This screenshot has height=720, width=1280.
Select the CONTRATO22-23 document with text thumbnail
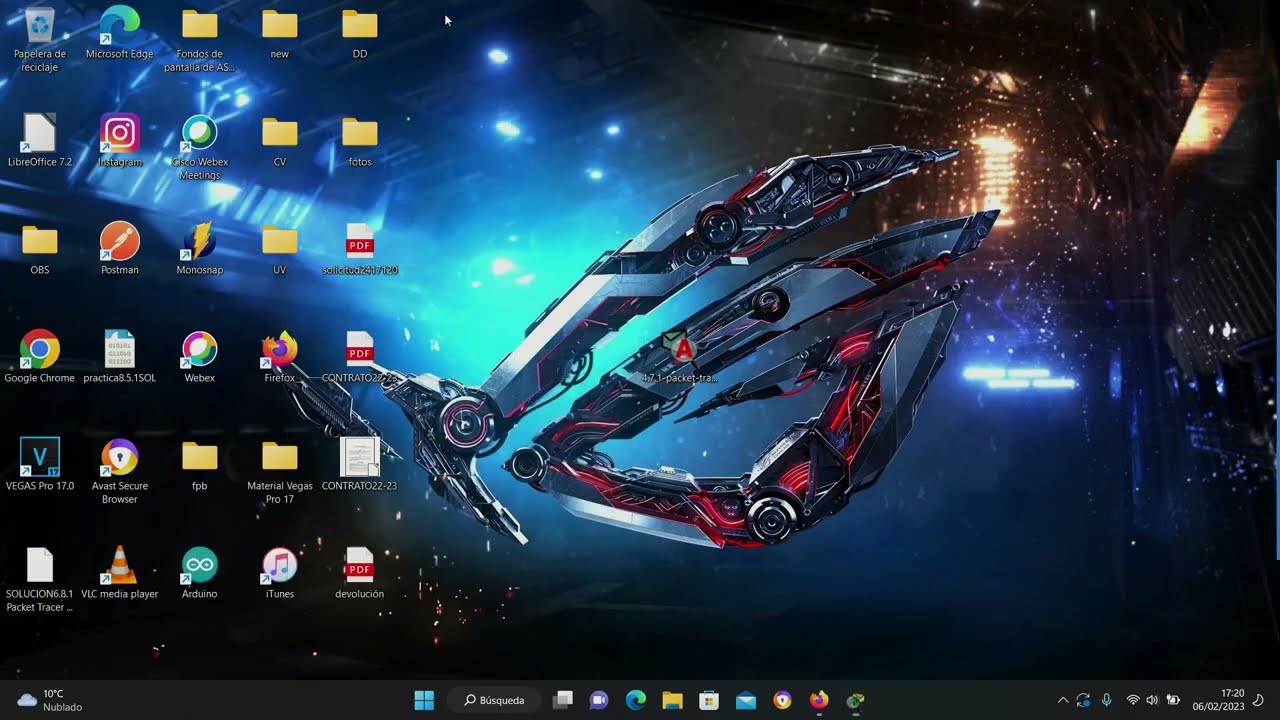[x=360, y=464]
